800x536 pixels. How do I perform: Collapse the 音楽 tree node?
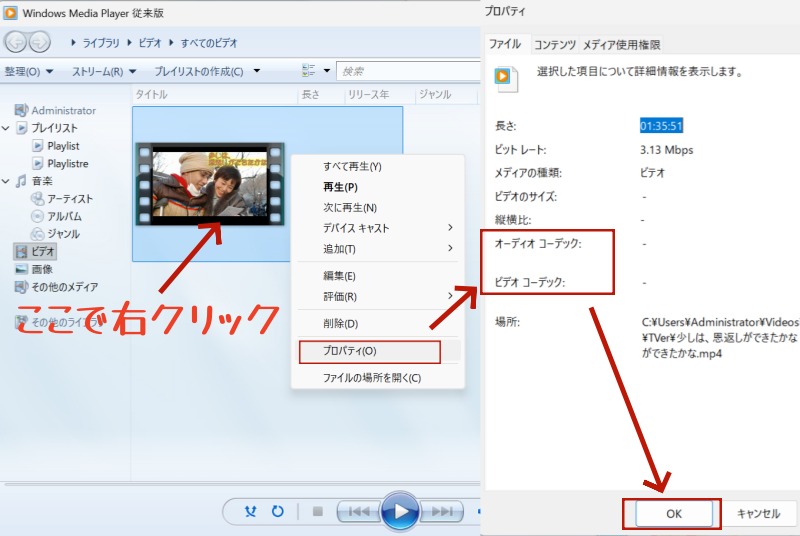(x=6, y=181)
